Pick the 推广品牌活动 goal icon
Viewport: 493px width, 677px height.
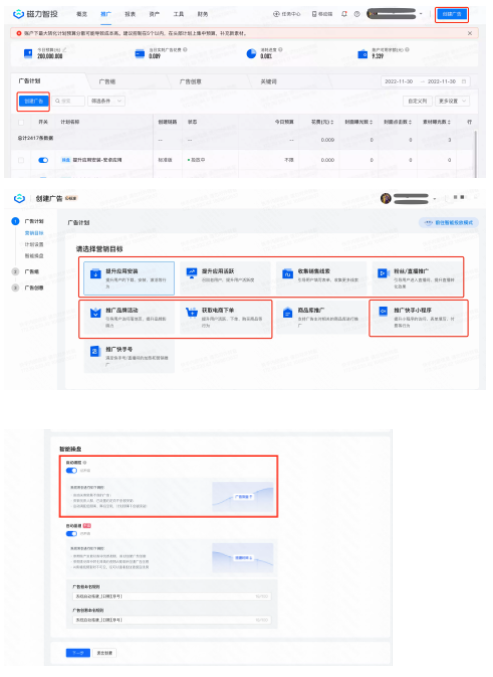coord(95,312)
